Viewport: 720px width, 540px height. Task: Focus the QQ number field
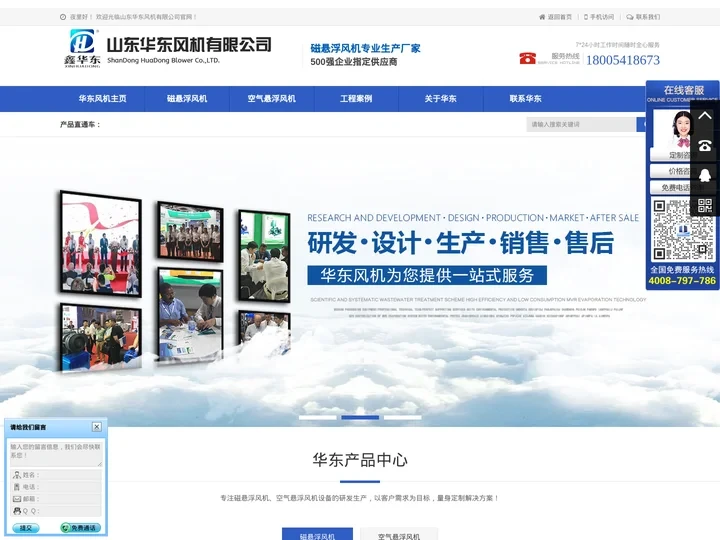56,511
